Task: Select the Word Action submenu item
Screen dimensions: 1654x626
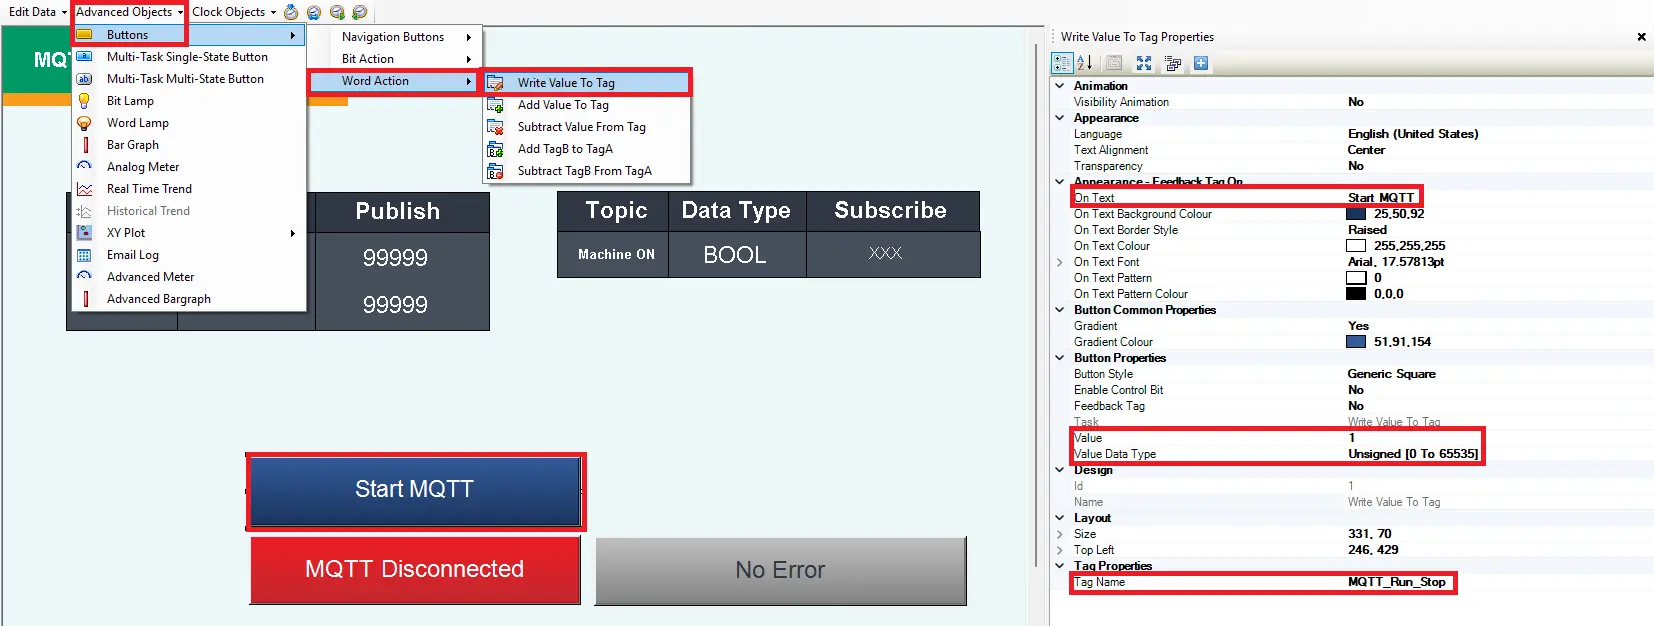Action: pos(392,81)
